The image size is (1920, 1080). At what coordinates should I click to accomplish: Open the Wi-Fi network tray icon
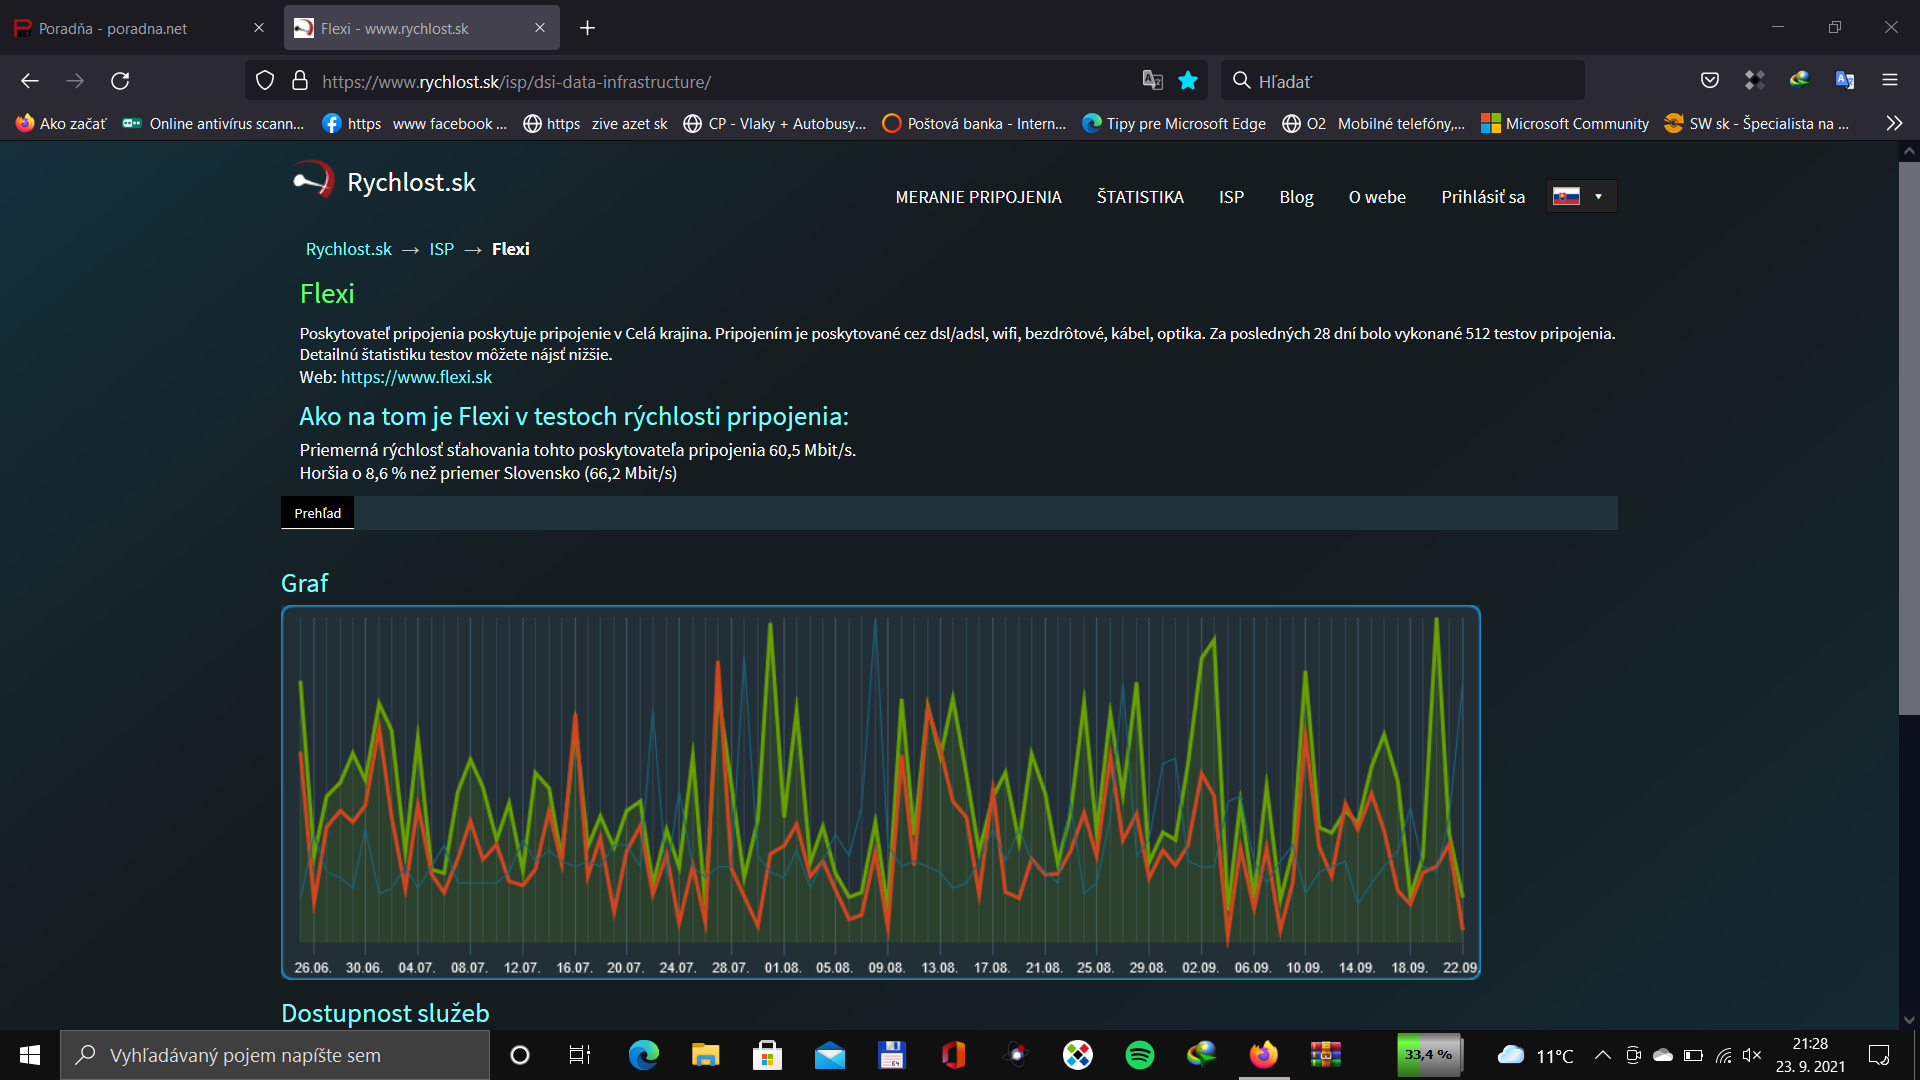coord(1723,1055)
